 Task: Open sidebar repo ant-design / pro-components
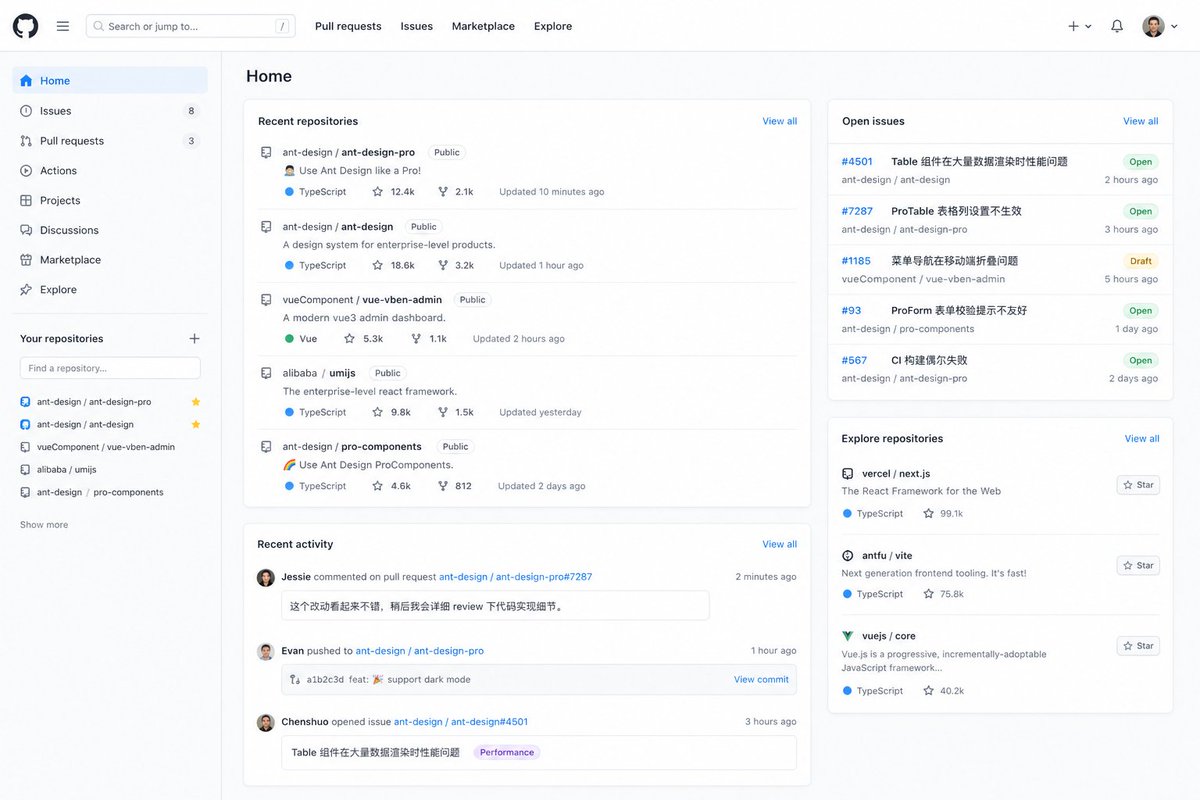pos(100,492)
